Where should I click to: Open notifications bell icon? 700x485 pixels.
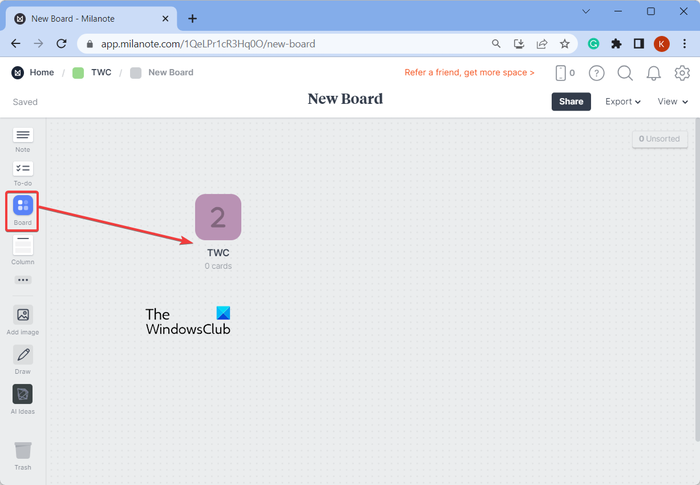[654, 73]
